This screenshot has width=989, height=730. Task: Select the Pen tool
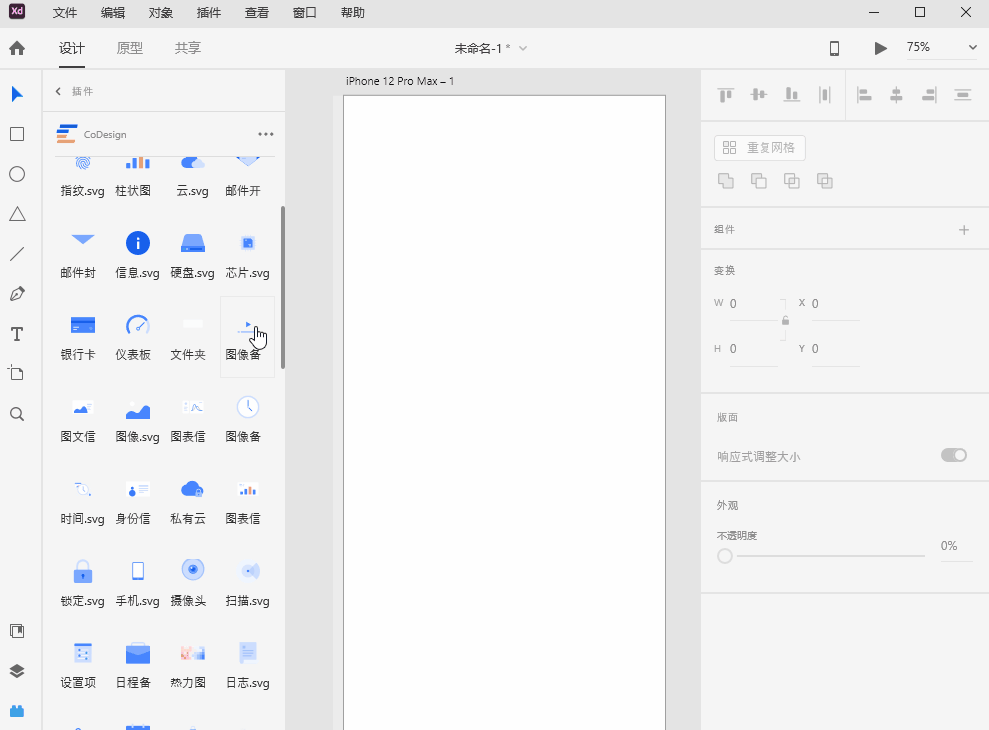pyautogui.click(x=17, y=294)
